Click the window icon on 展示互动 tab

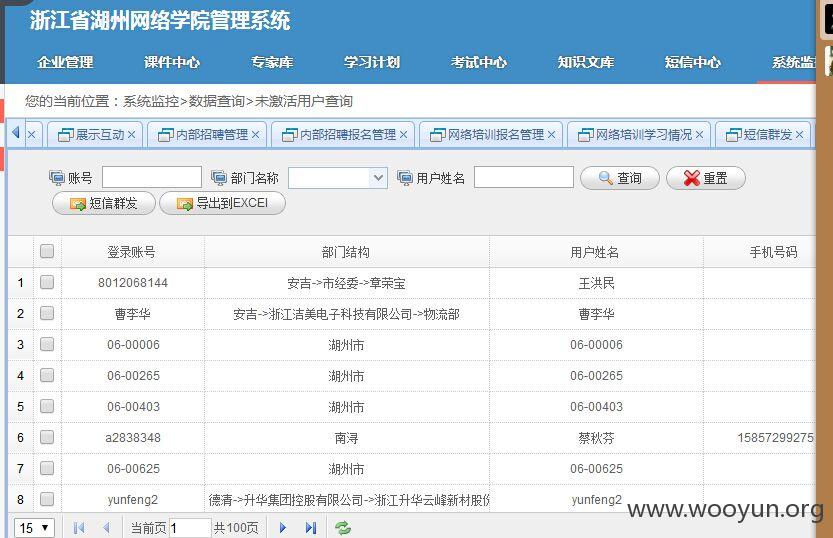pyautogui.click(x=65, y=135)
